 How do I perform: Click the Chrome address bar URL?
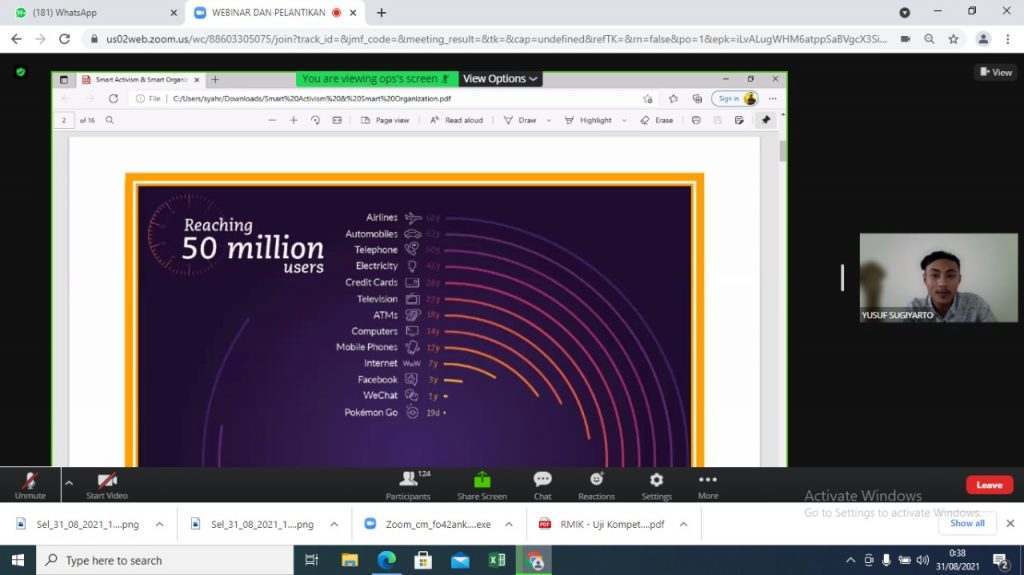pyautogui.click(x=496, y=39)
